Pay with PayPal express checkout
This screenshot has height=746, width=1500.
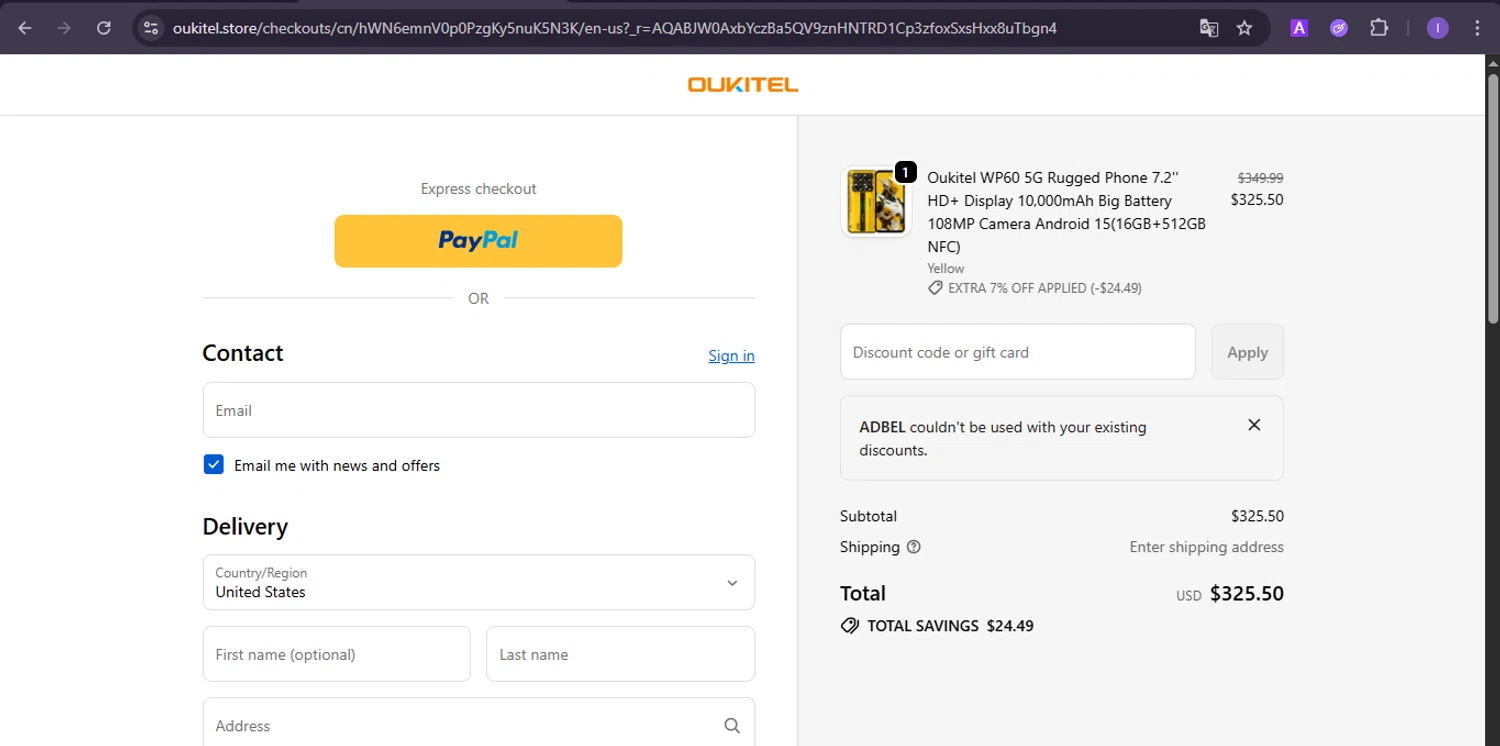pyautogui.click(x=478, y=241)
